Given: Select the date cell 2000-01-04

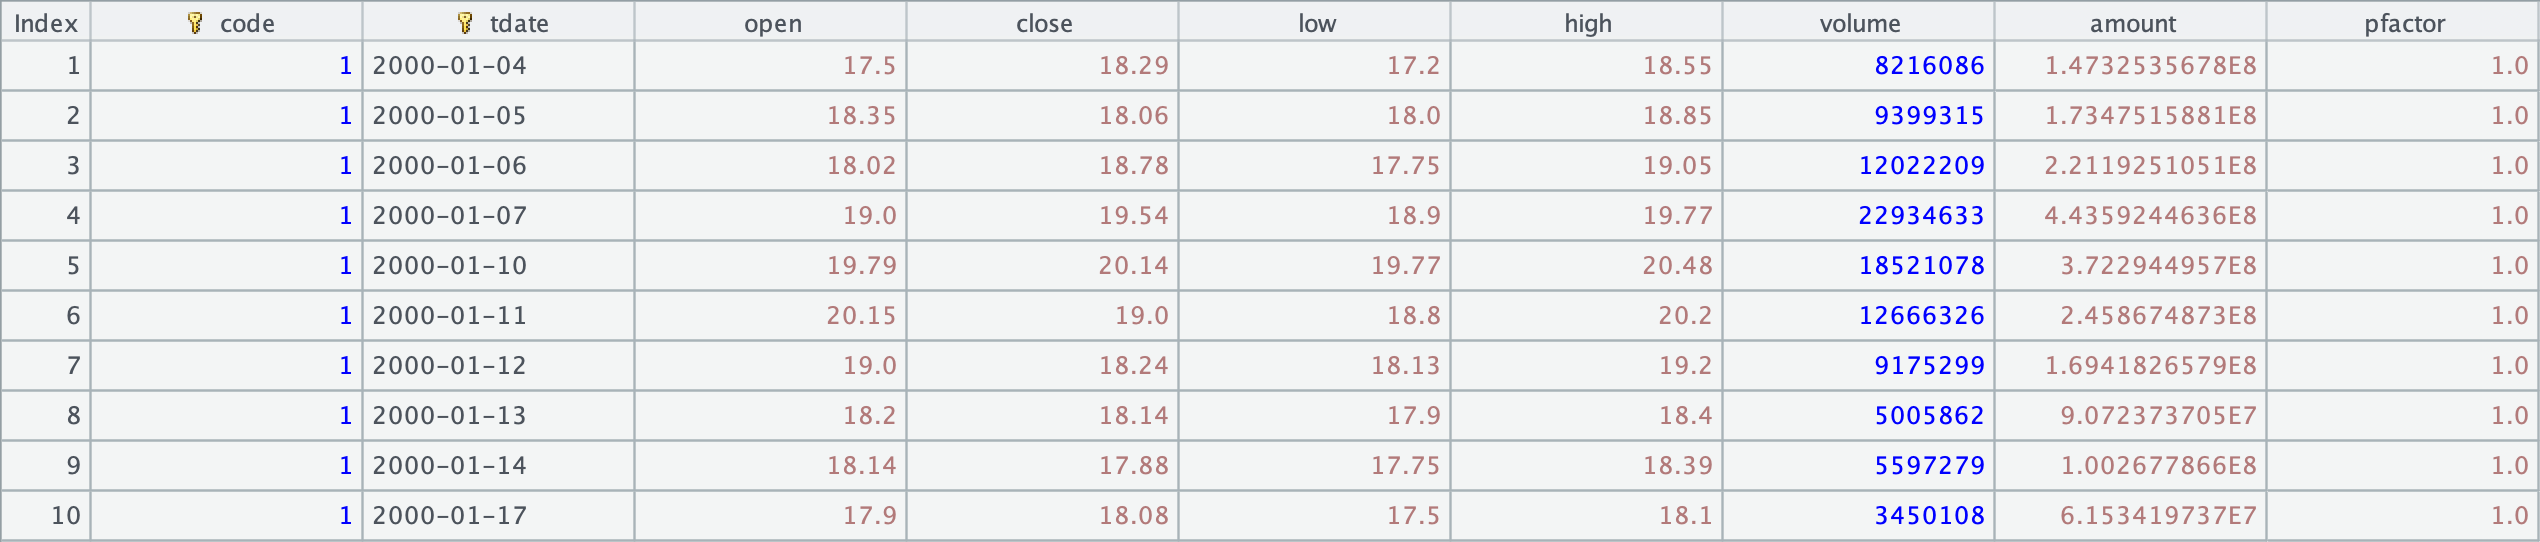Looking at the screenshot, I should 449,66.
